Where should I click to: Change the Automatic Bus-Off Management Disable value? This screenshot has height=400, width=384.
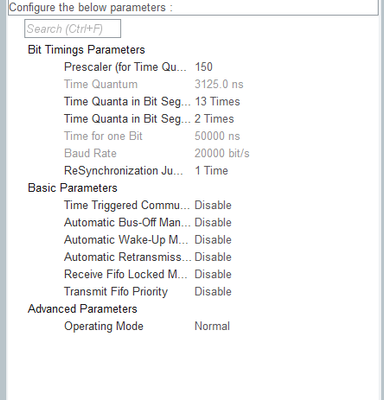coord(213,223)
